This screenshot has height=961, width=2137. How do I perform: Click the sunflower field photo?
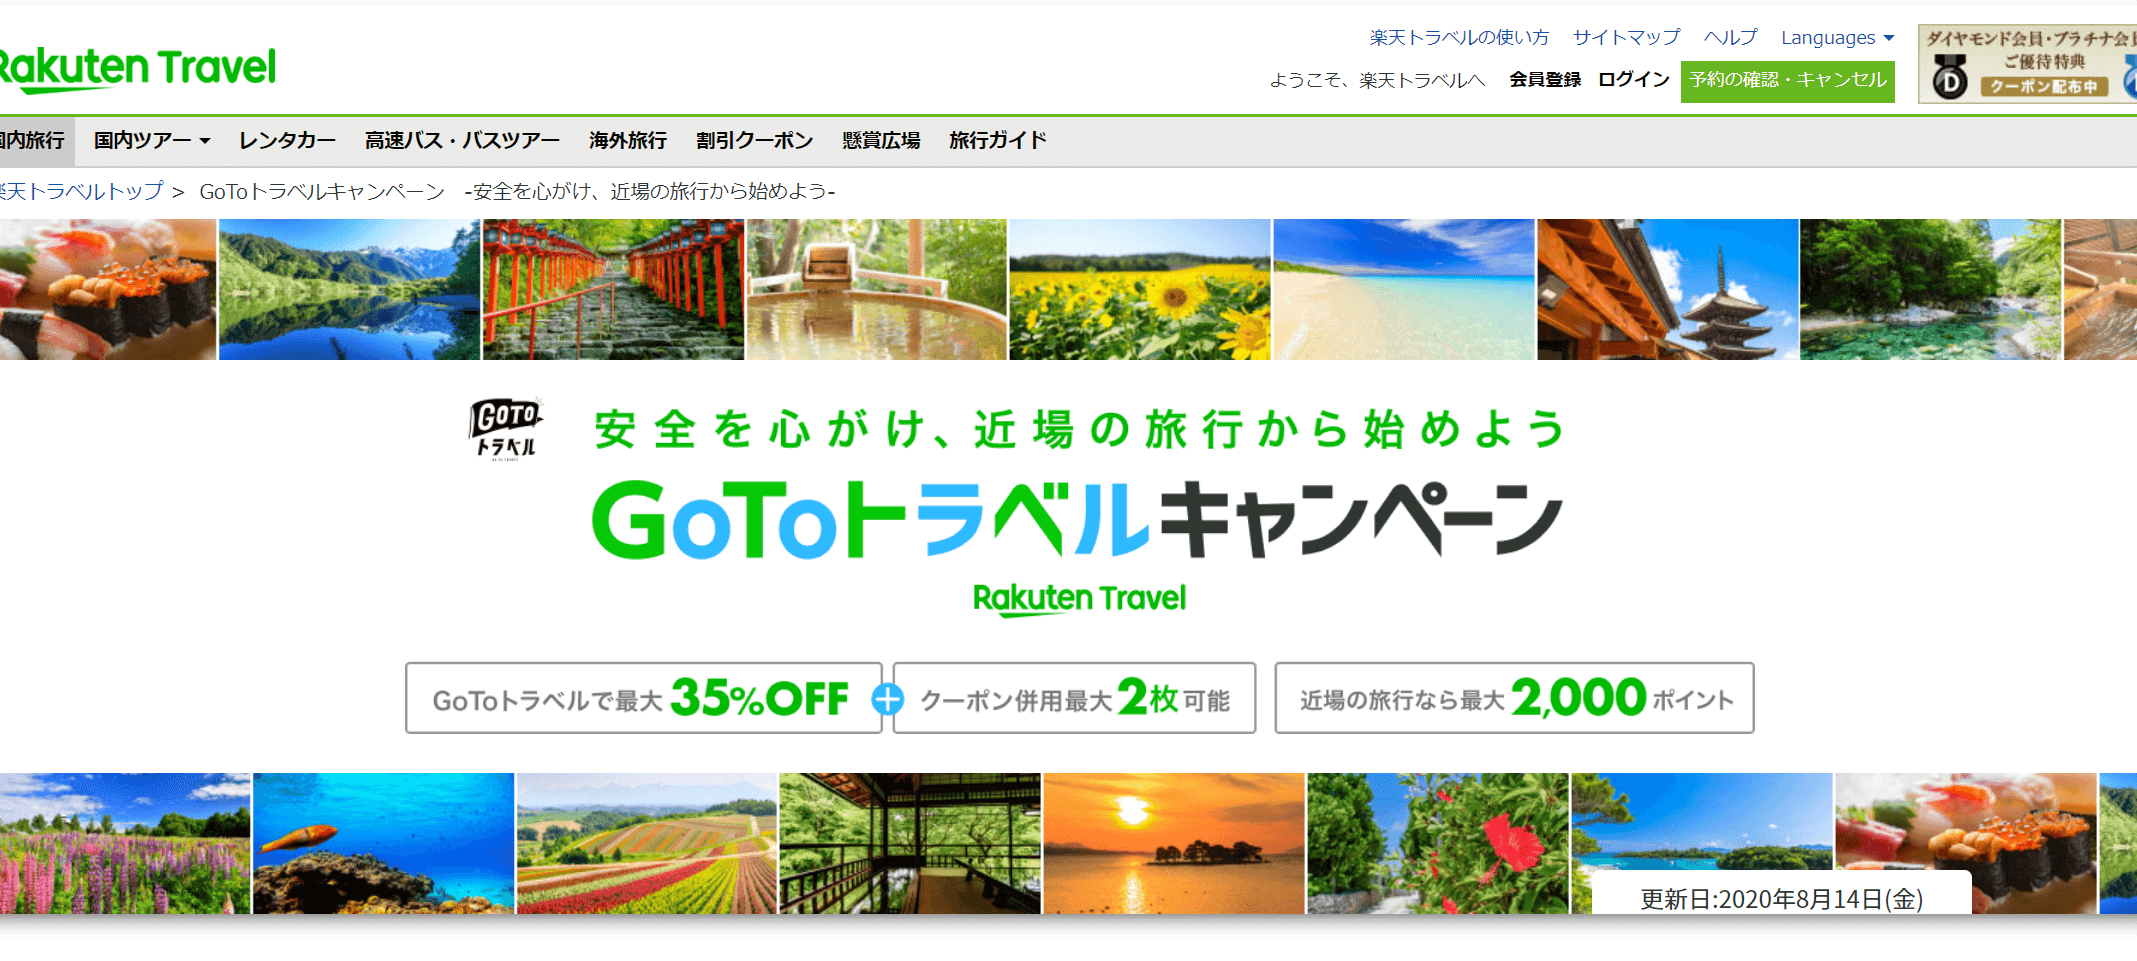tap(1140, 290)
